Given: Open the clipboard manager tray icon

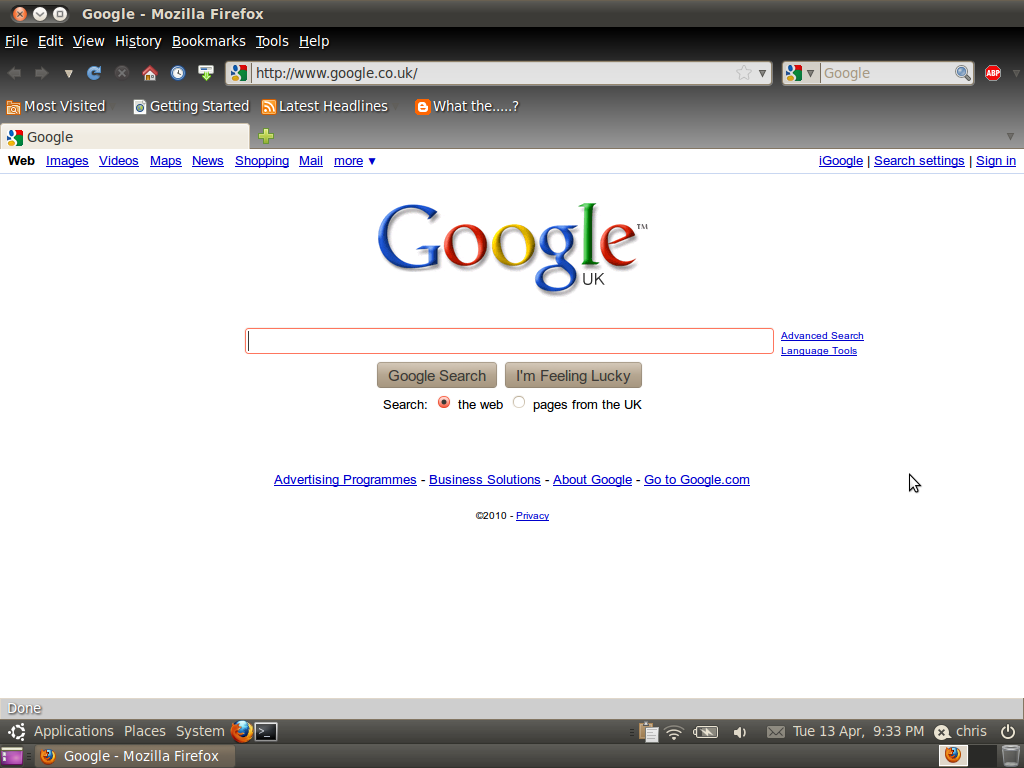Looking at the screenshot, I should point(648,732).
